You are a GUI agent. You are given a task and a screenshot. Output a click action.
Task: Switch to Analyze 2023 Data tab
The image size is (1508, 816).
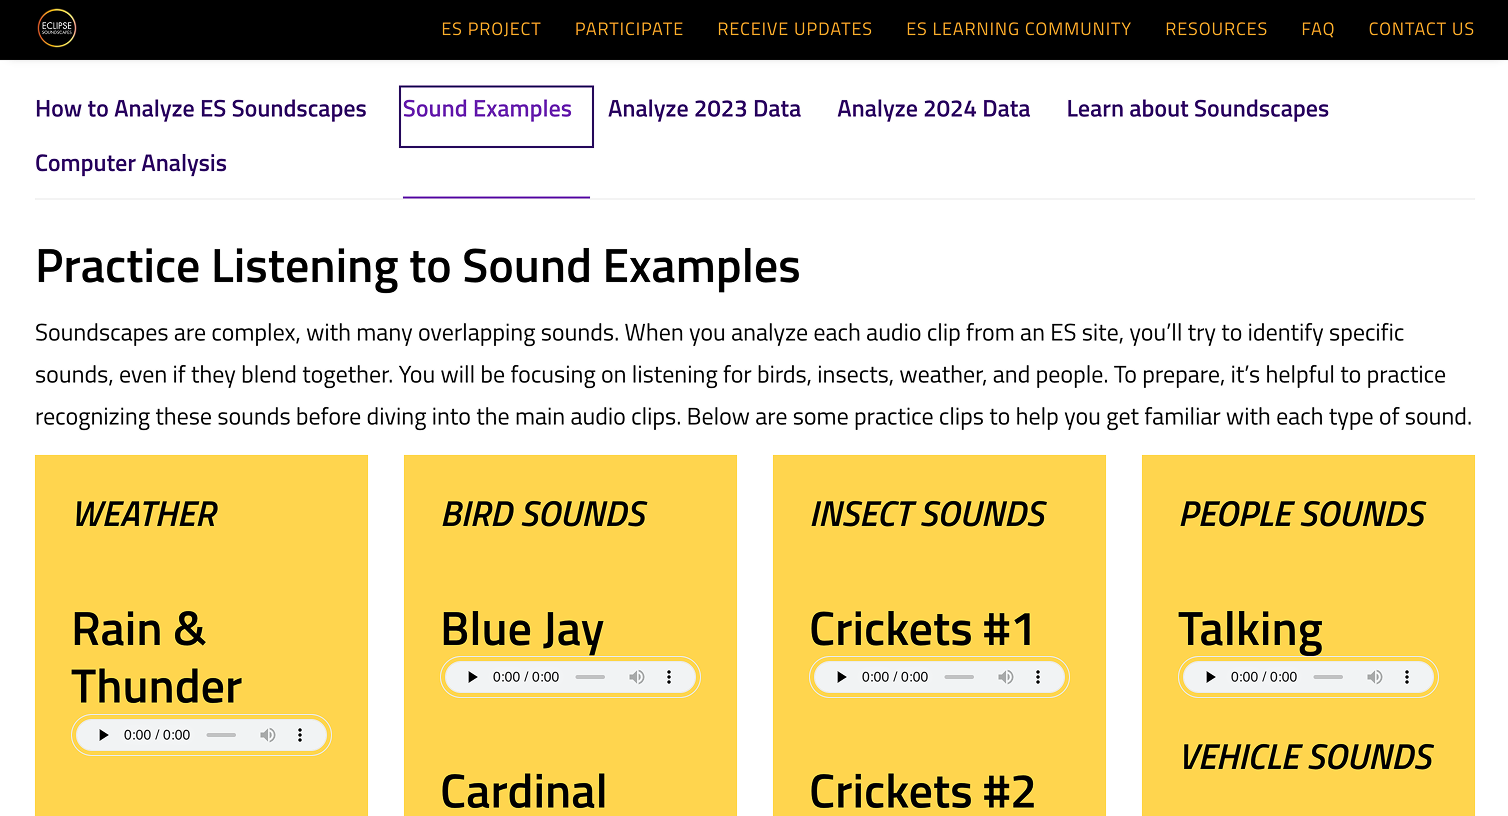point(704,109)
